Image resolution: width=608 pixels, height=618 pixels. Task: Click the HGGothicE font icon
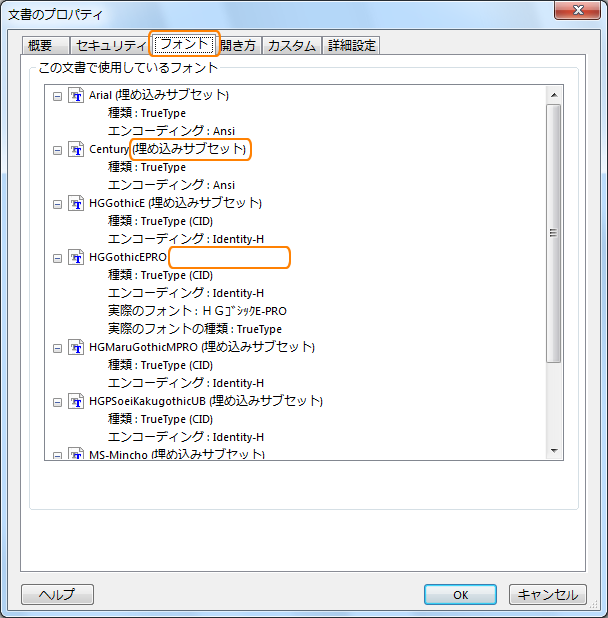pos(76,203)
